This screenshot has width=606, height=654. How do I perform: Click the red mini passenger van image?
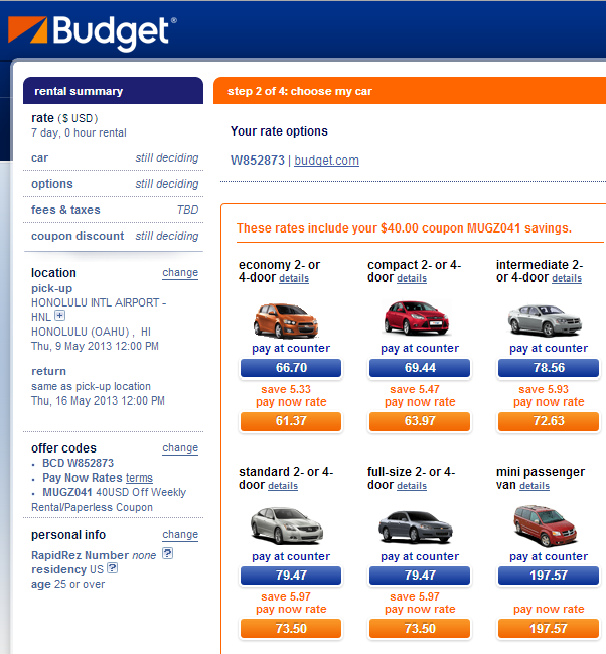coord(545,526)
